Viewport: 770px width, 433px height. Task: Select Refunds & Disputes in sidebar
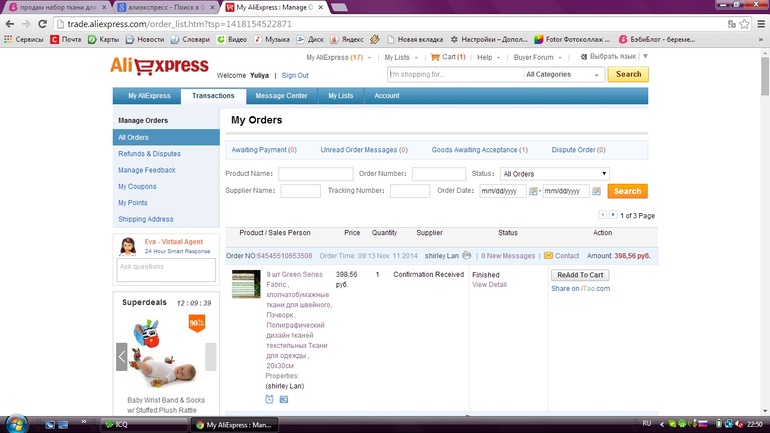pyautogui.click(x=149, y=154)
